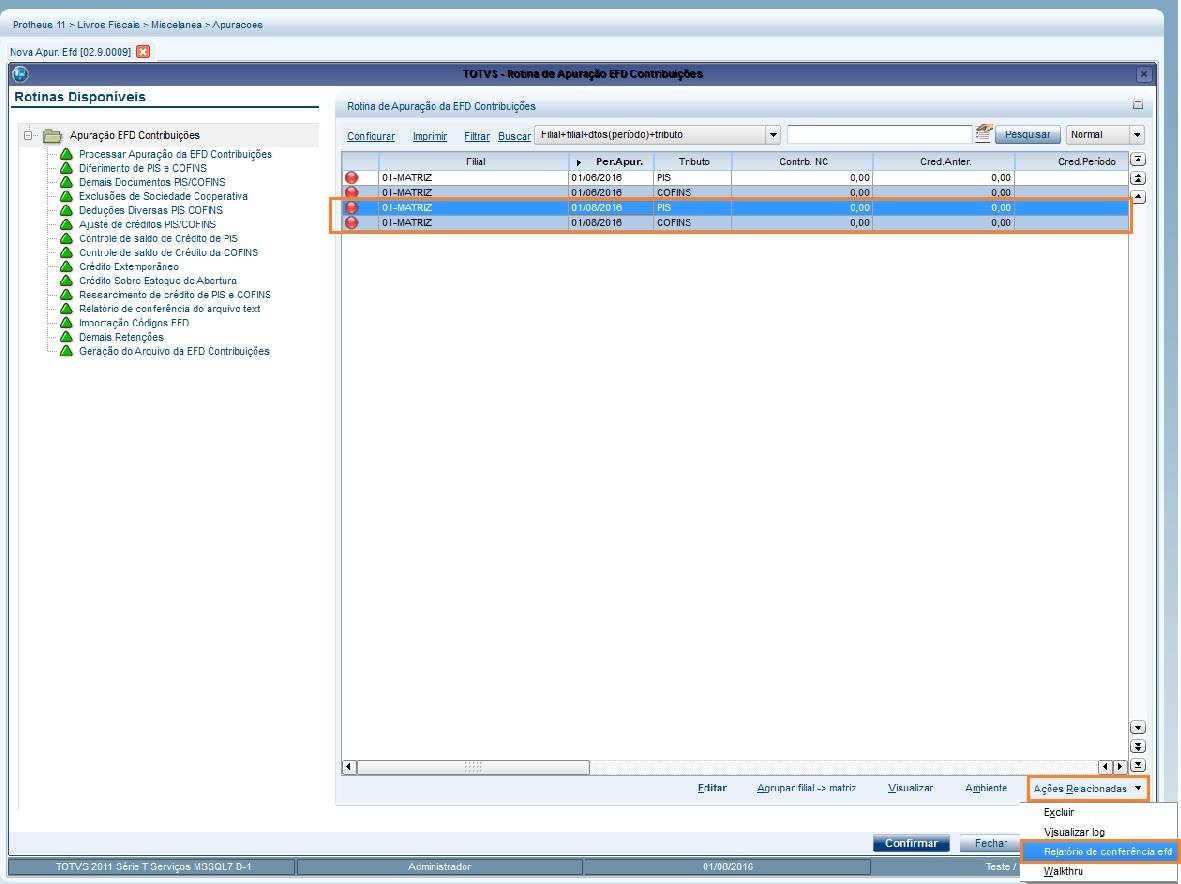1181x884 pixels.
Task: Click green icon for Crédito Sobre Estoque de Abertura
Action: pos(66,281)
